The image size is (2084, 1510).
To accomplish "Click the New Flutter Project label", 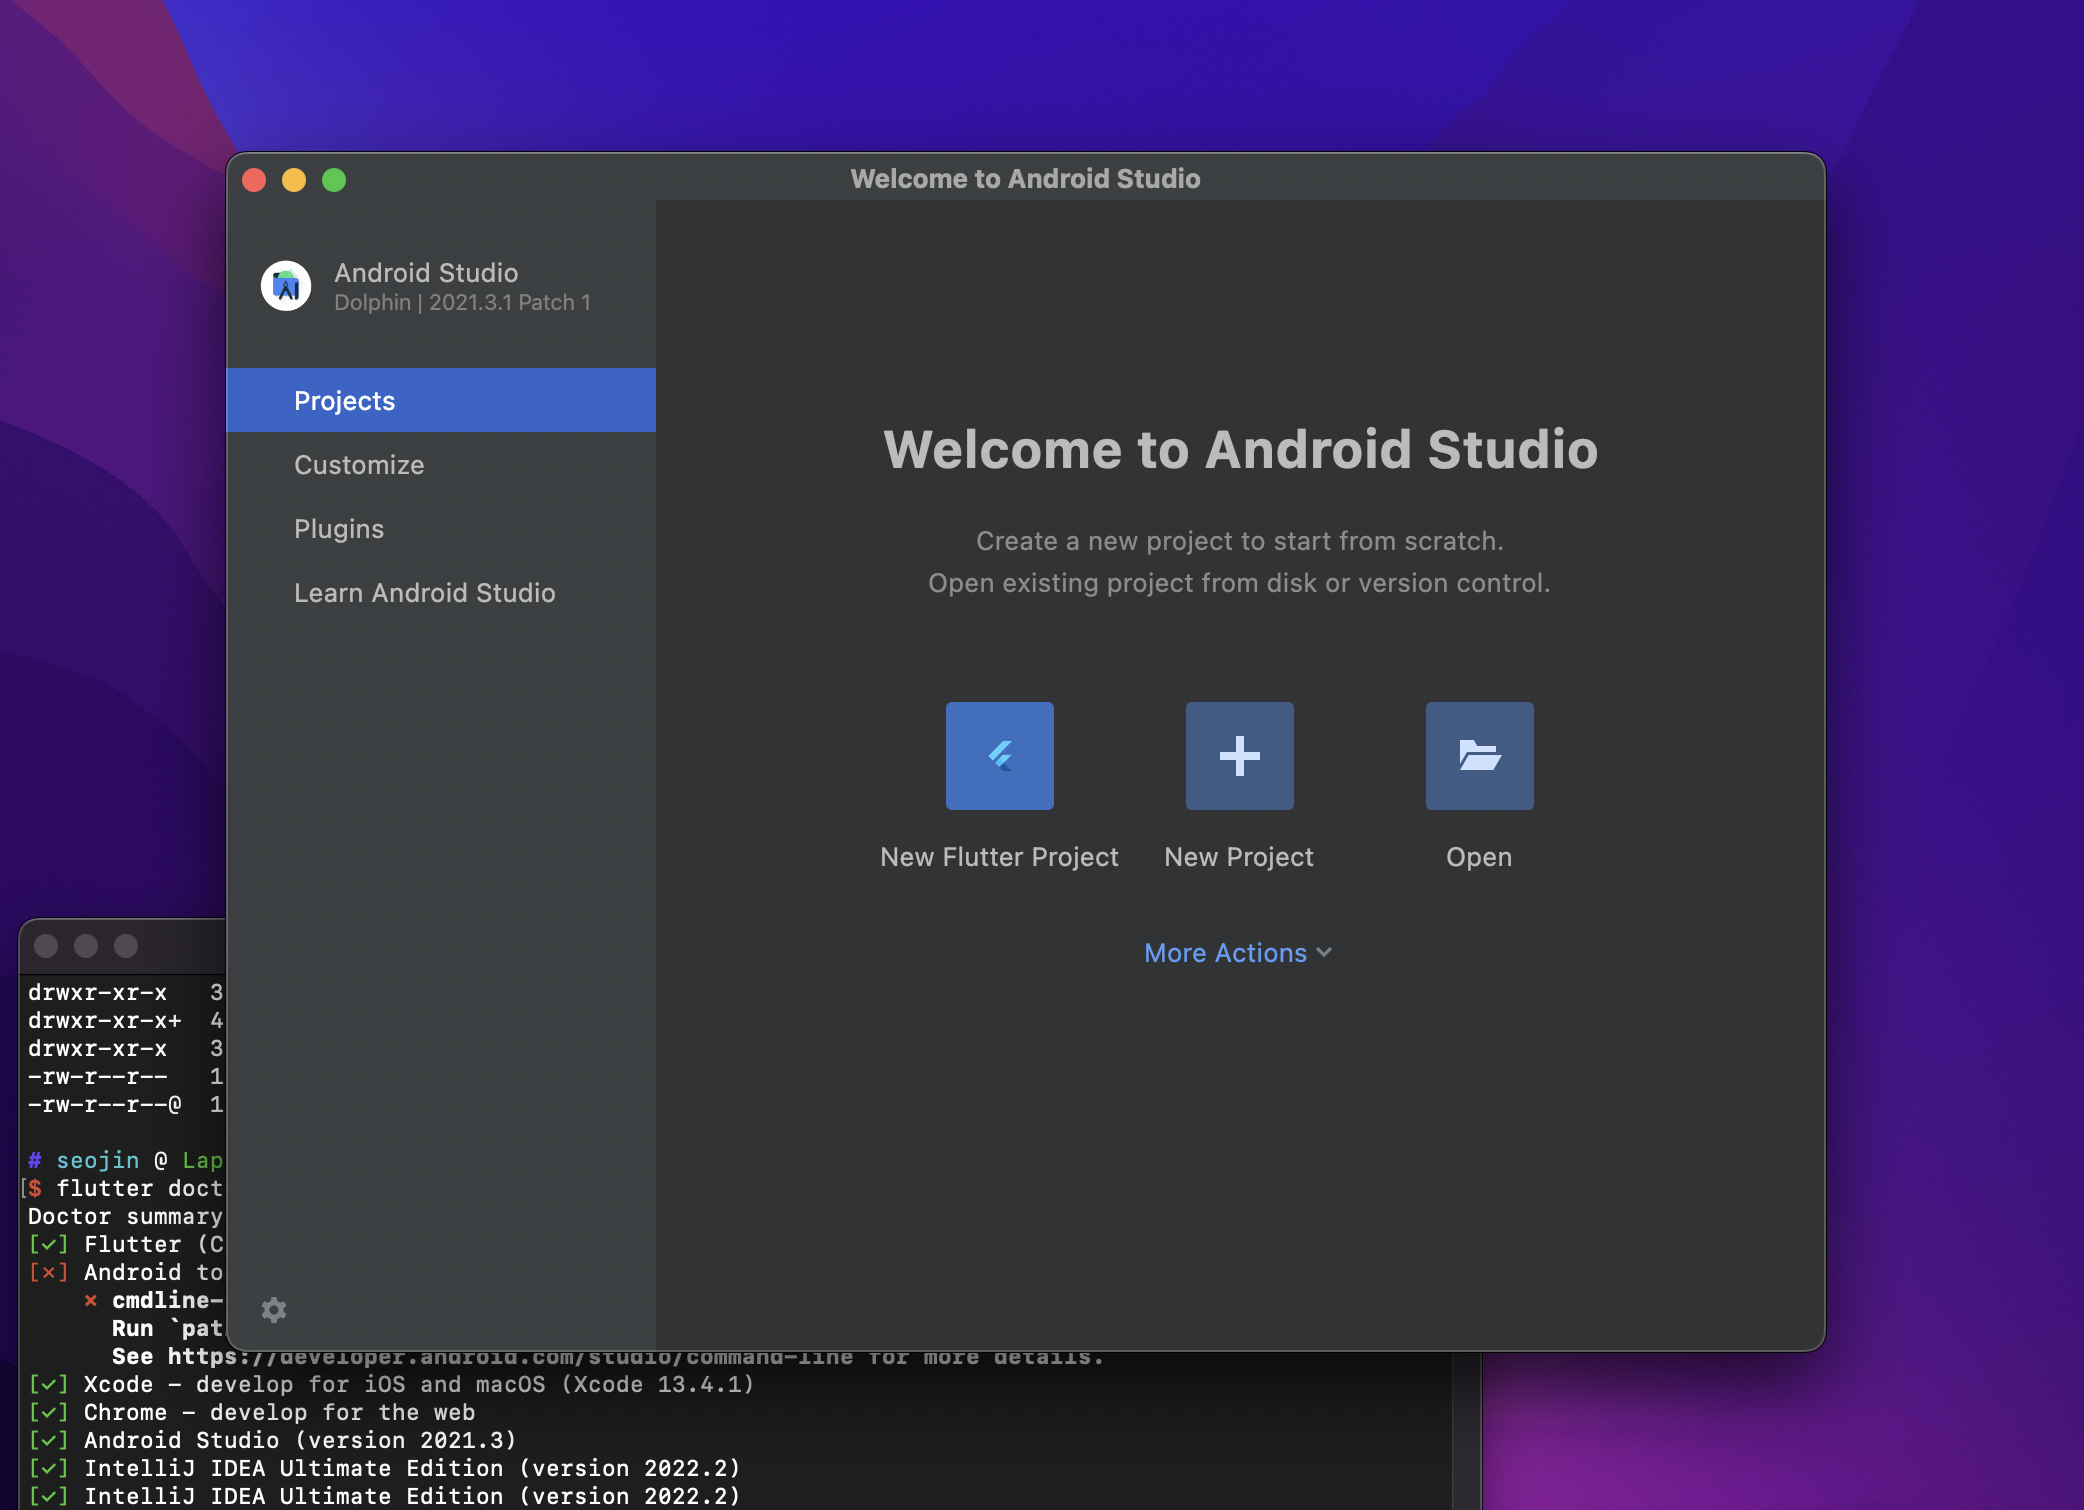I will point(999,857).
